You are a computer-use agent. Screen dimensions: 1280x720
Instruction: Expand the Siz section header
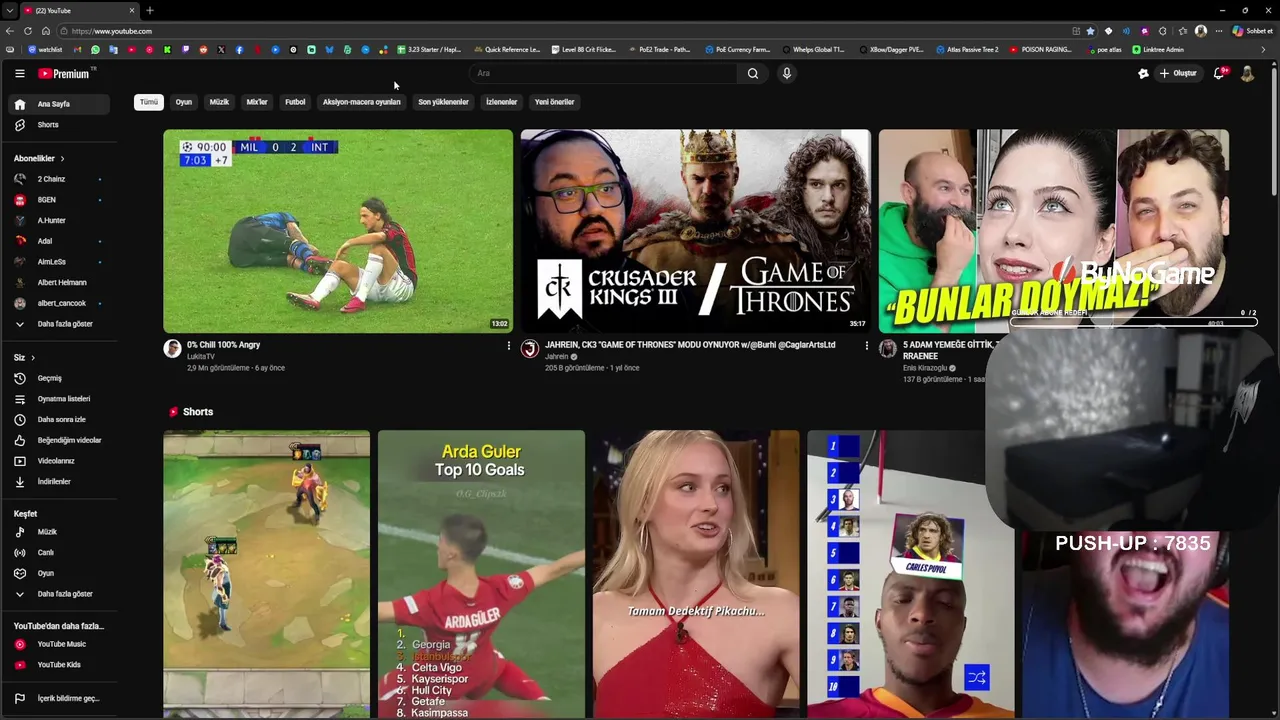pos(24,357)
